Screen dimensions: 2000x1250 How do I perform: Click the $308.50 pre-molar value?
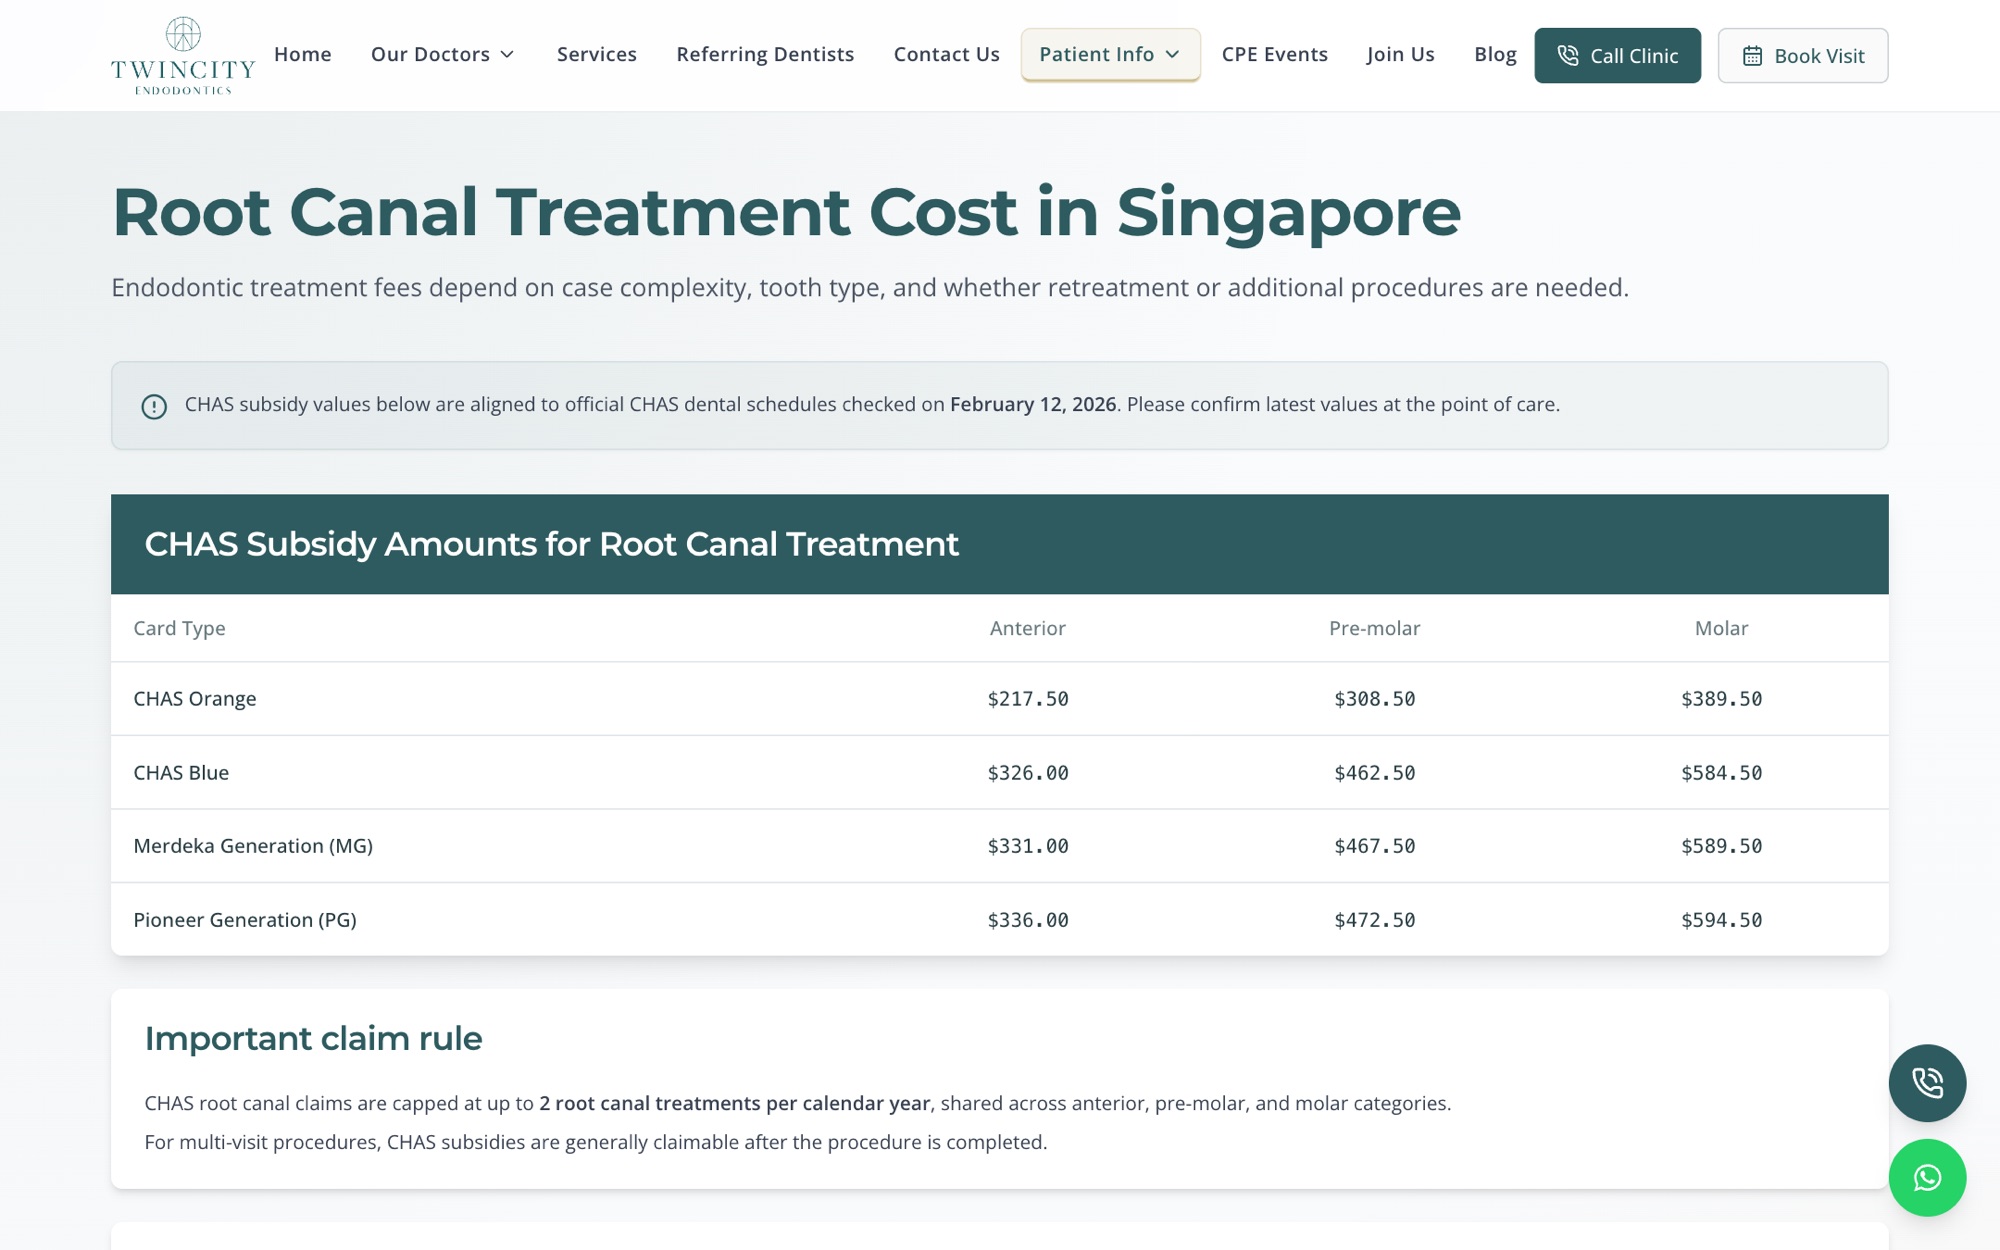click(1375, 699)
